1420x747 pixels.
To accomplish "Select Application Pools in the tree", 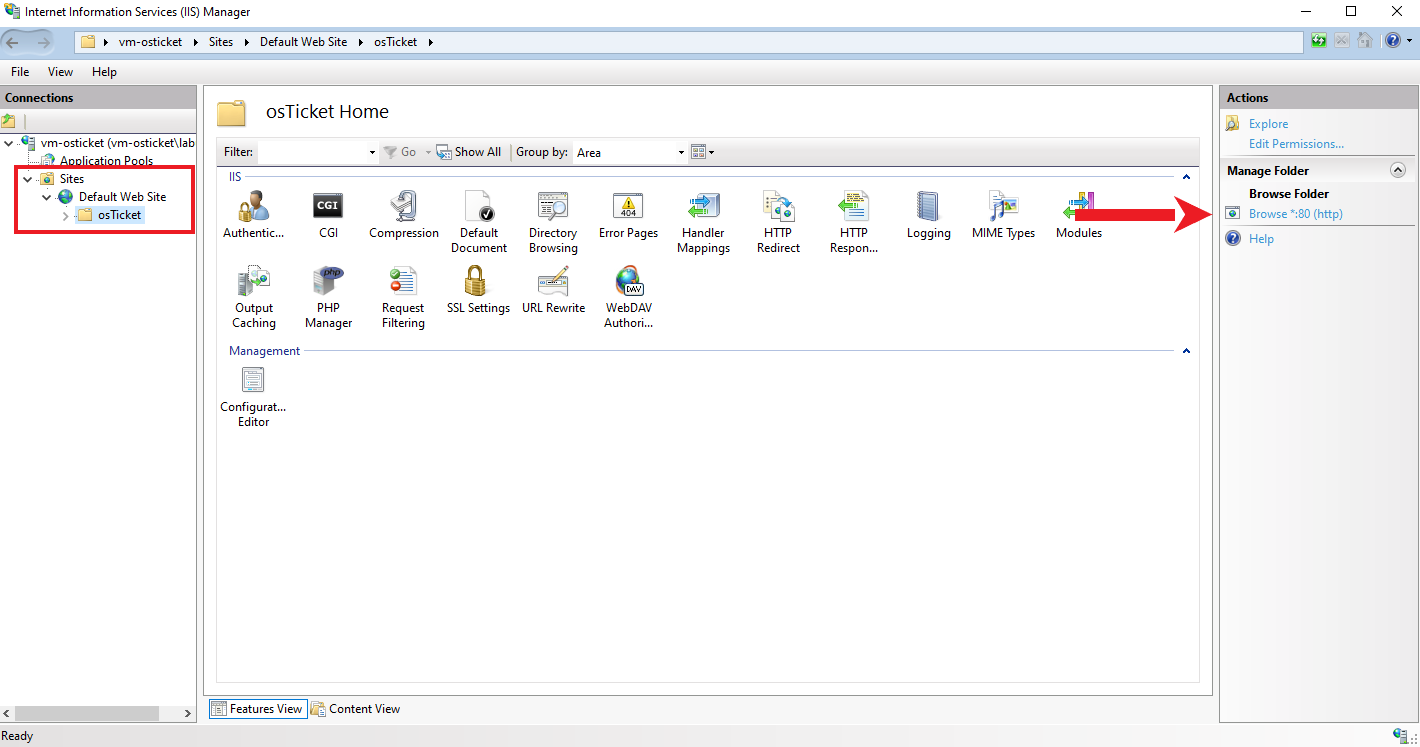I will (106, 161).
